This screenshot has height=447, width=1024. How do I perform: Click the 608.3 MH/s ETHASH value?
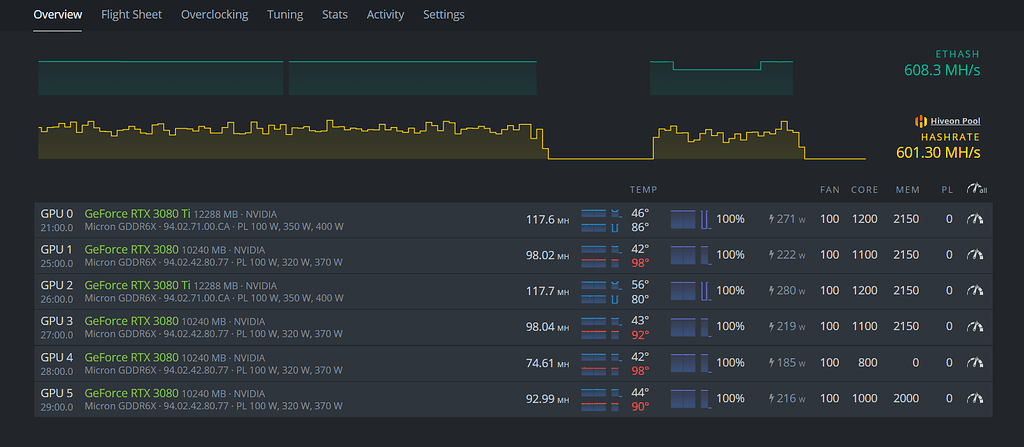click(x=942, y=70)
